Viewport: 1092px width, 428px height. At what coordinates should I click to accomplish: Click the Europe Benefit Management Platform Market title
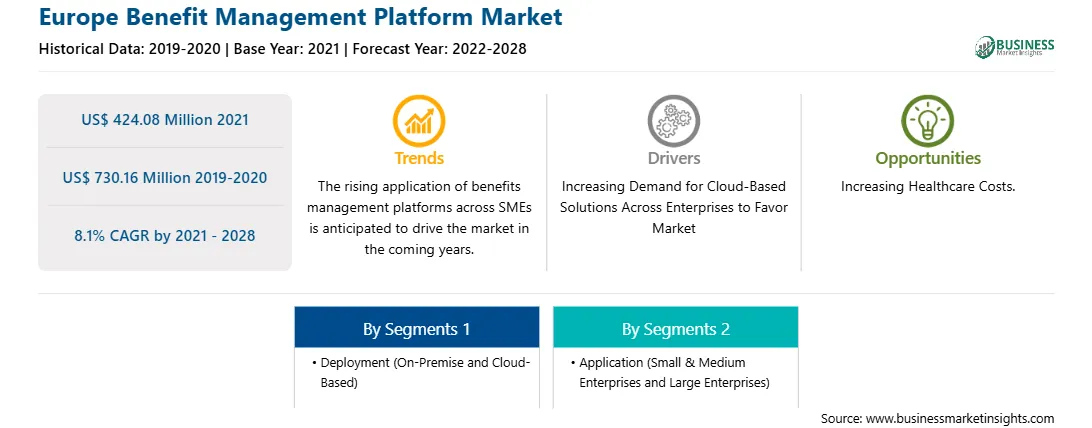click(x=300, y=17)
